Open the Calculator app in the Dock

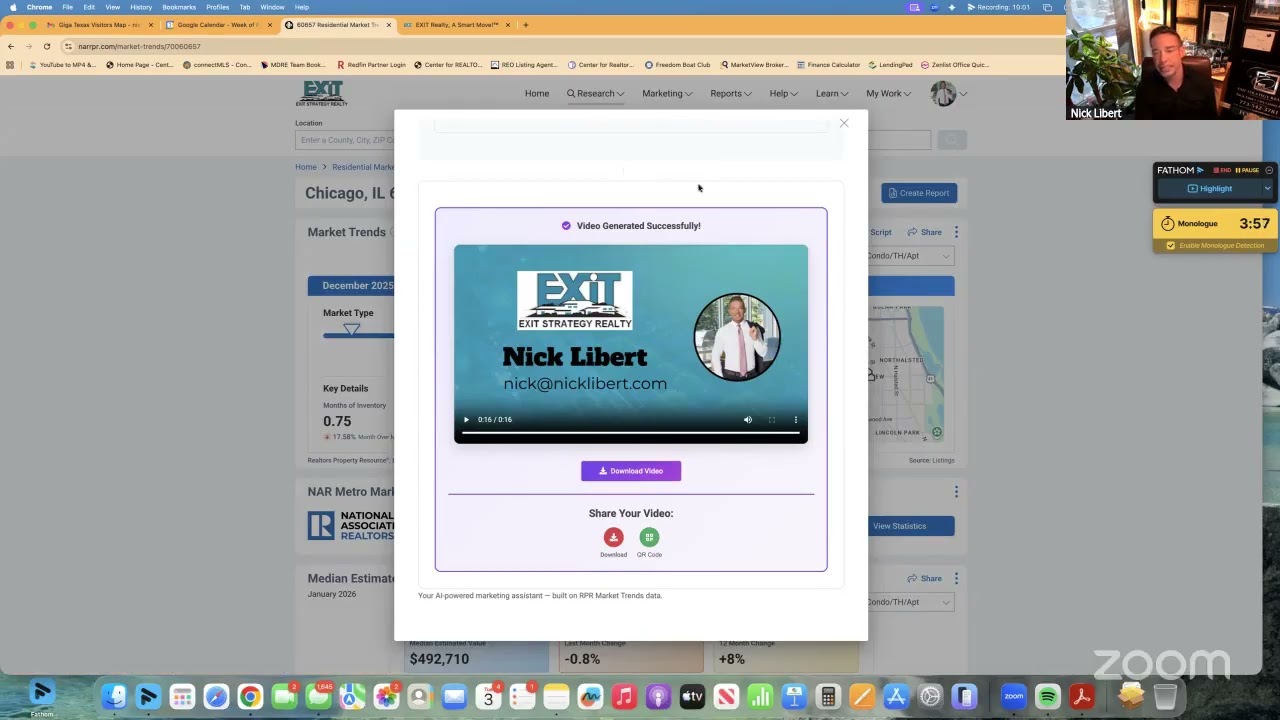click(828, 696)
